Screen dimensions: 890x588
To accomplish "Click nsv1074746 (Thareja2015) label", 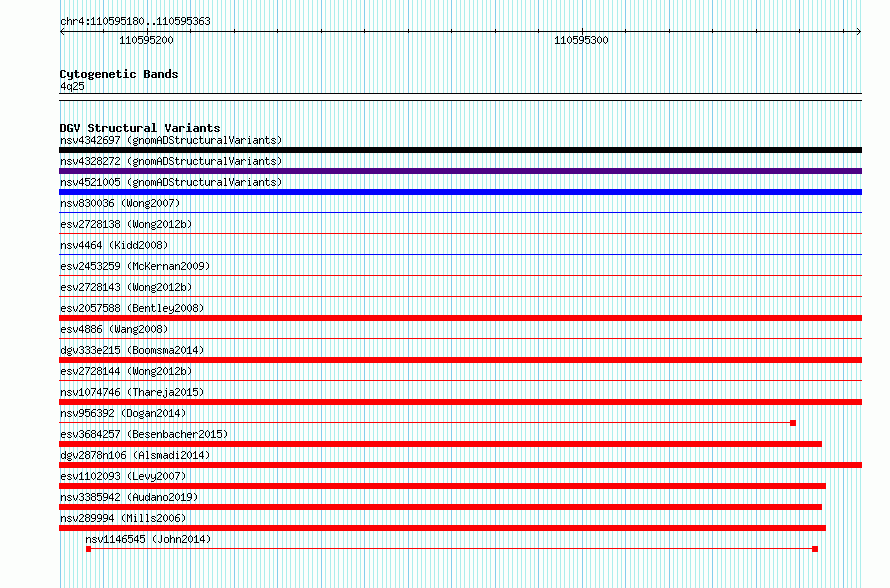I will click(x=132, y=392).
